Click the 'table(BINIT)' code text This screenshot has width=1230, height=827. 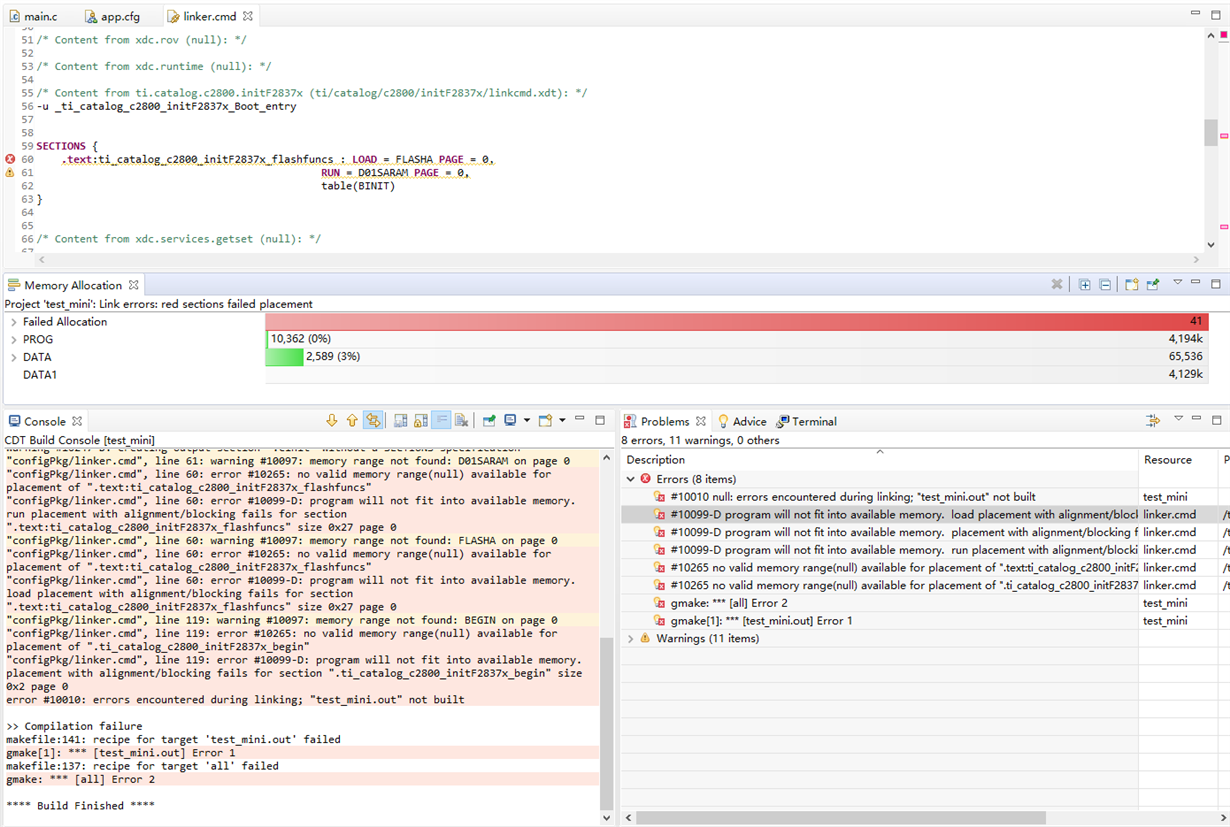[x=358, y=186]
